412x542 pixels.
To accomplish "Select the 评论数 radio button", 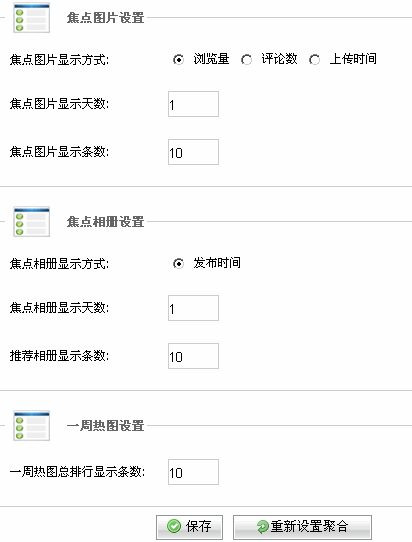I will point(246,60).
